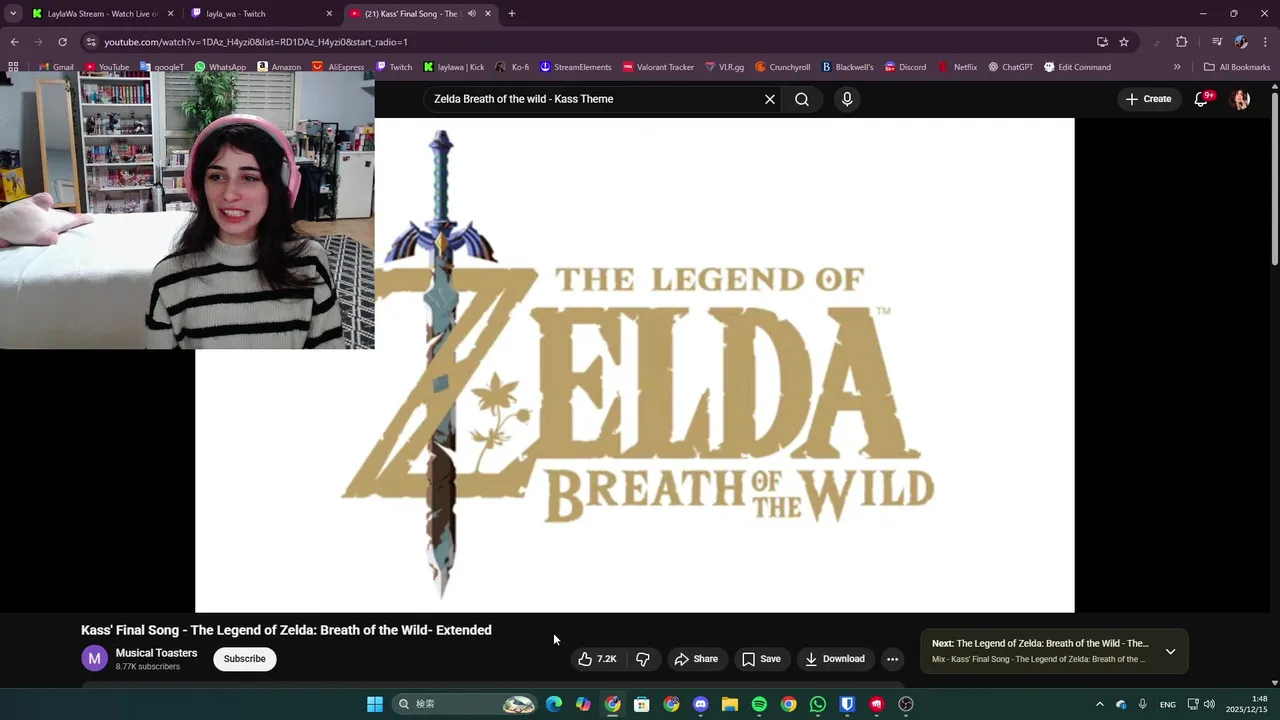Click the Share button

pyautogui.click(x=696, y=659)
